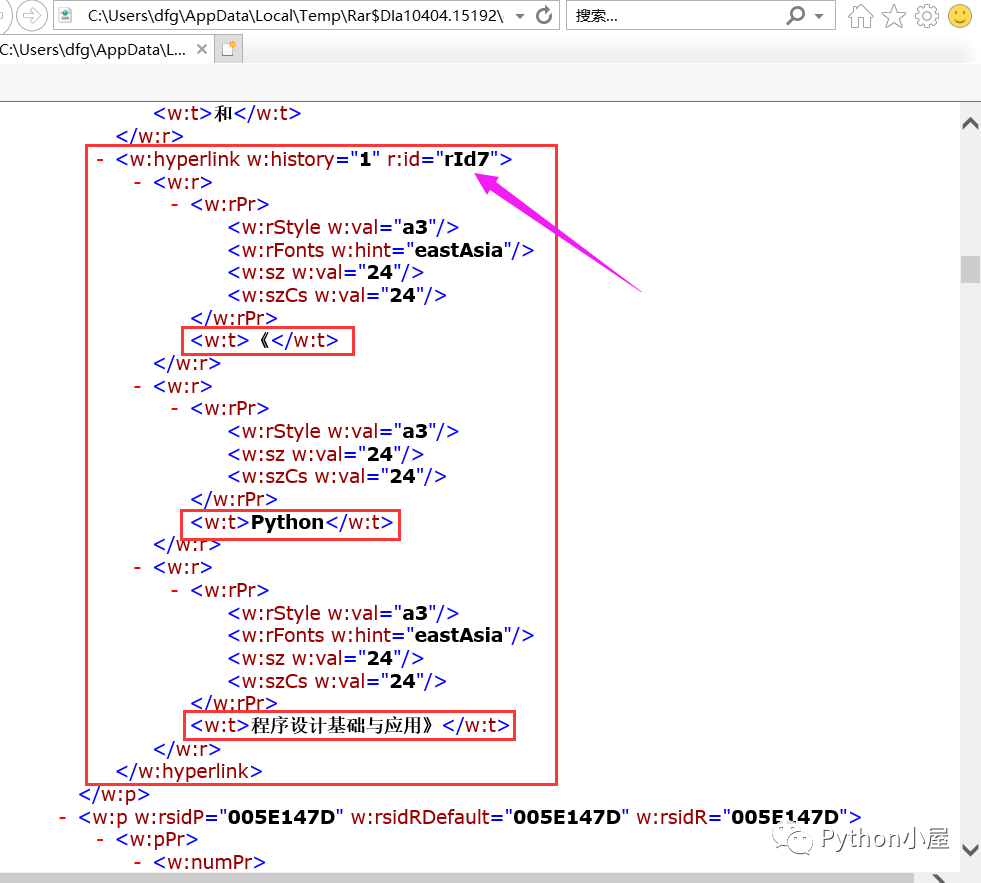Screen dimensions: 981x883
Task: Select the address bar path field
Action: coord(295,16)
